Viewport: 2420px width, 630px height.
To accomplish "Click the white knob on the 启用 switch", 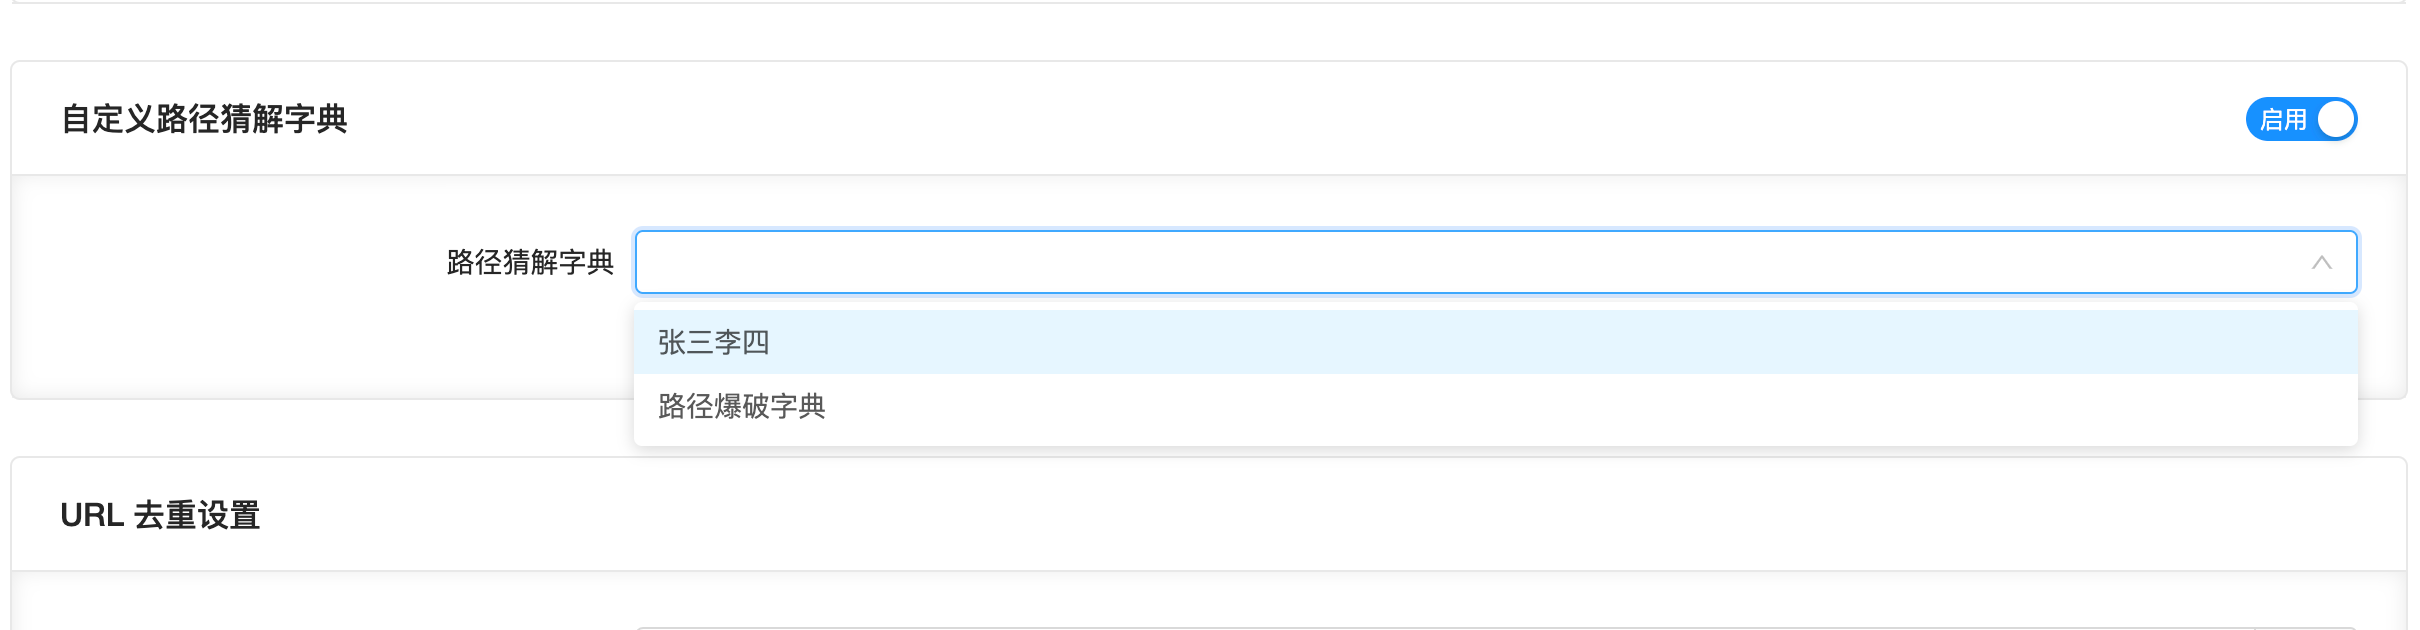I will 2336,120.
